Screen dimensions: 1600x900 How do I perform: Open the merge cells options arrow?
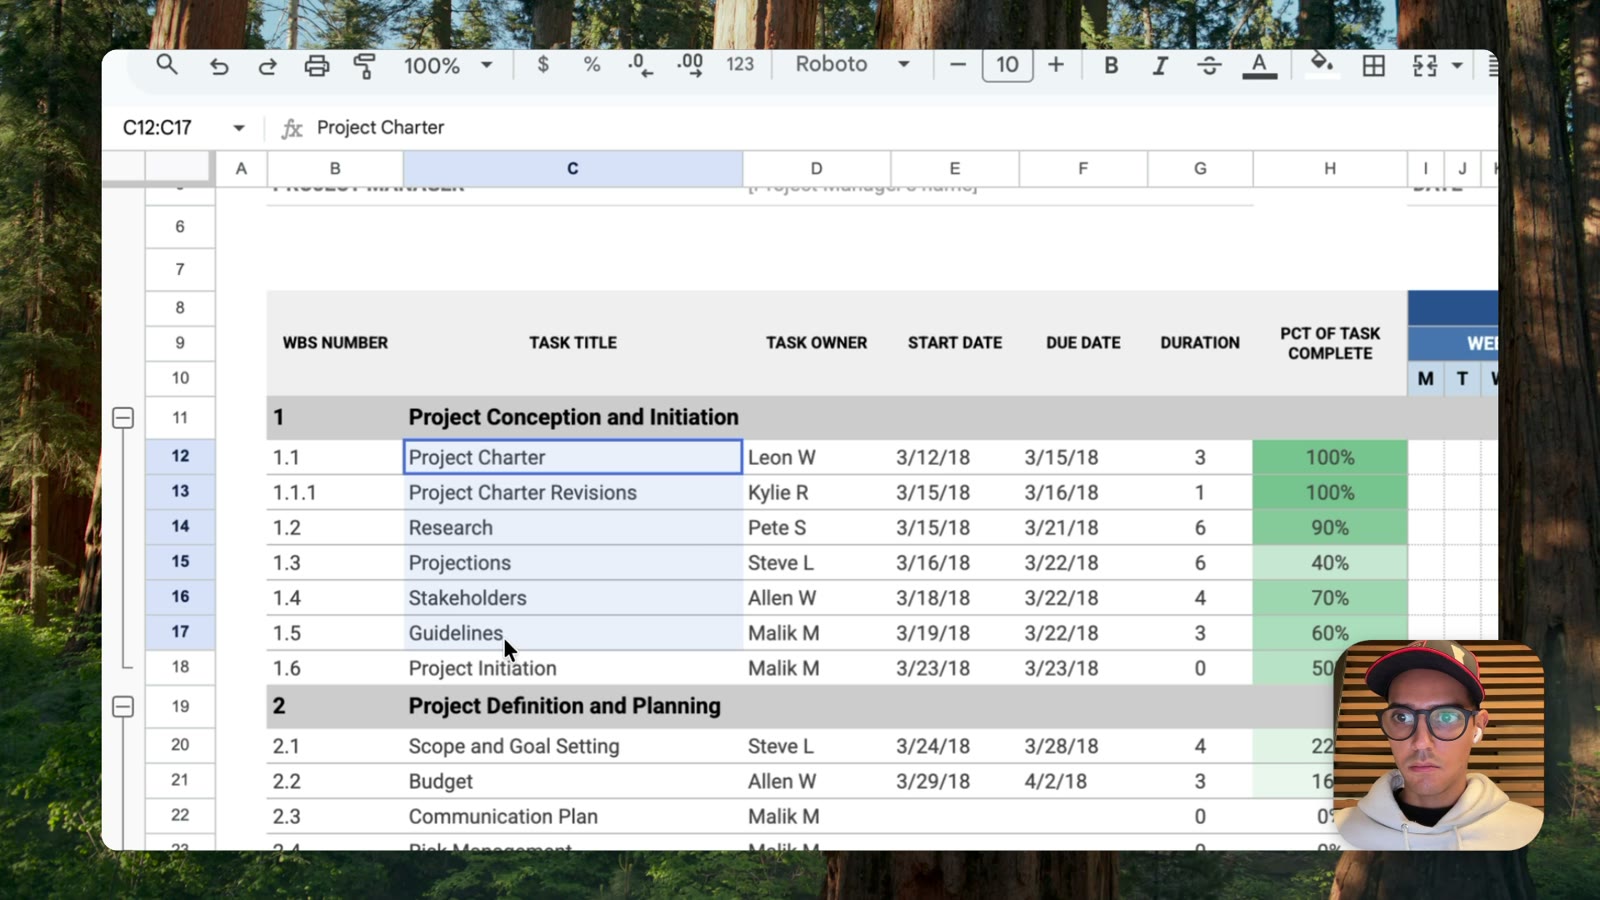(1457, 66)
